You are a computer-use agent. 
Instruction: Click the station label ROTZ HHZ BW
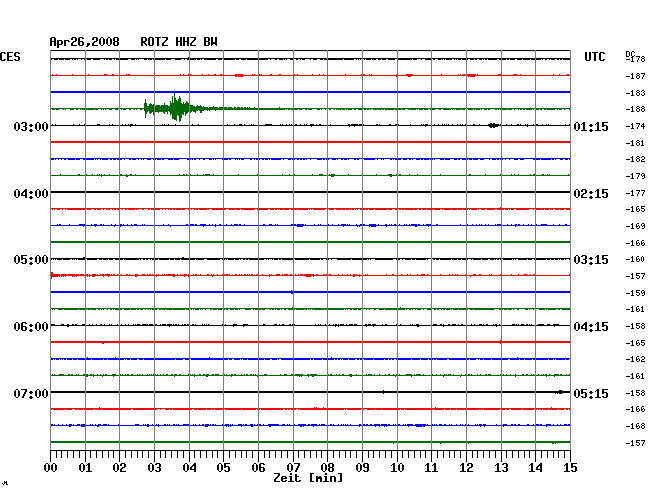179,42
